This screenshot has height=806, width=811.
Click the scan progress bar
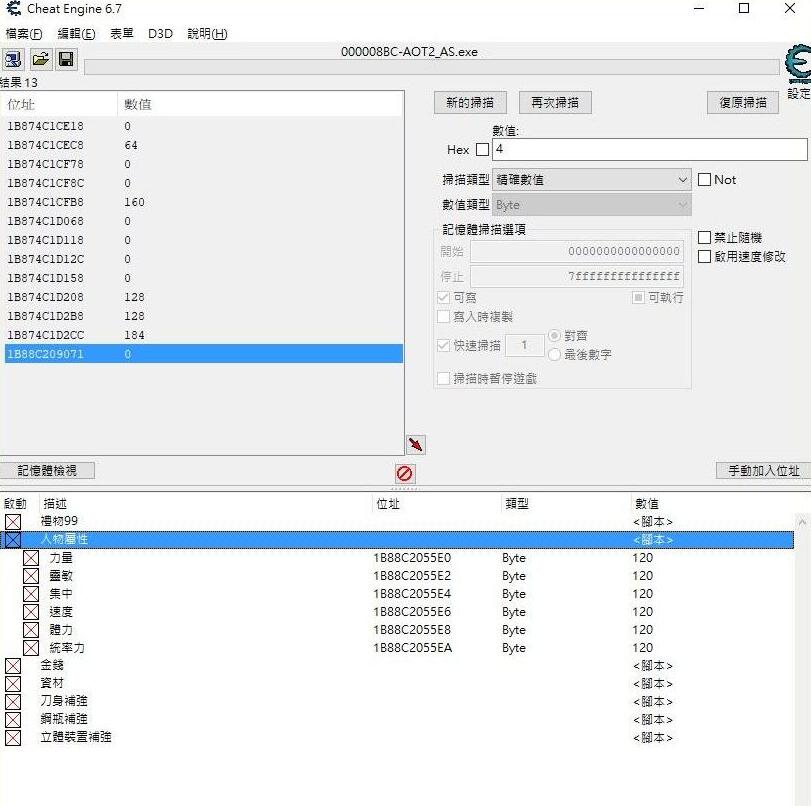click(x=432, y=67)
